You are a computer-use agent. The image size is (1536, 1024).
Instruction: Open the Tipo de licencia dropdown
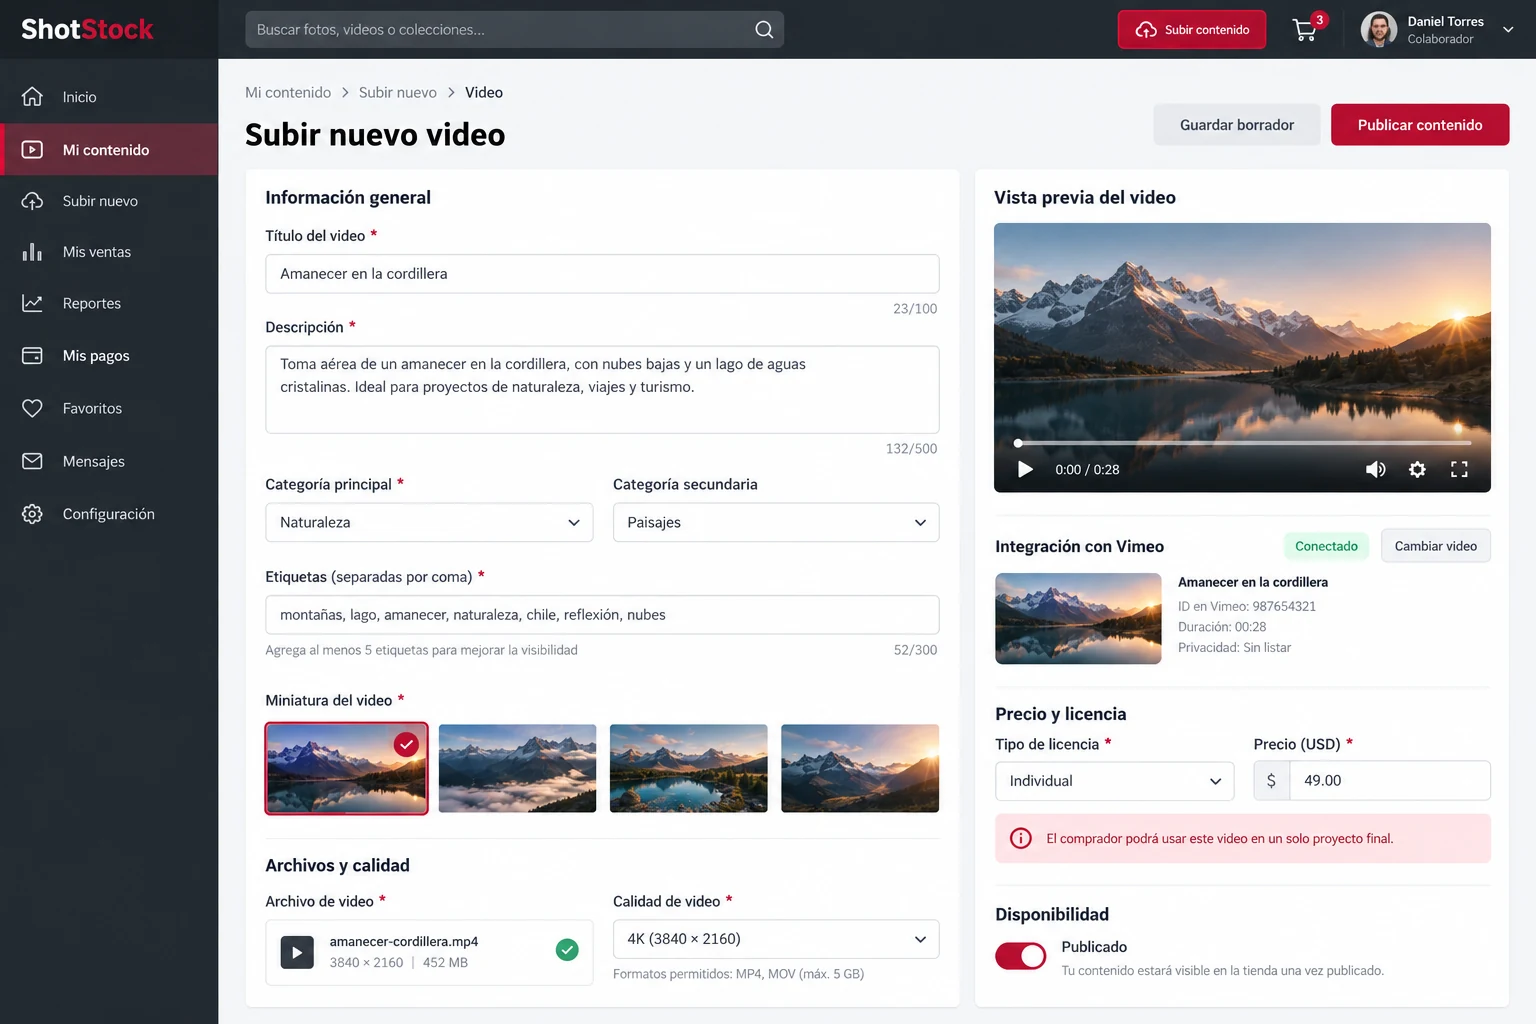(1115, 781)
